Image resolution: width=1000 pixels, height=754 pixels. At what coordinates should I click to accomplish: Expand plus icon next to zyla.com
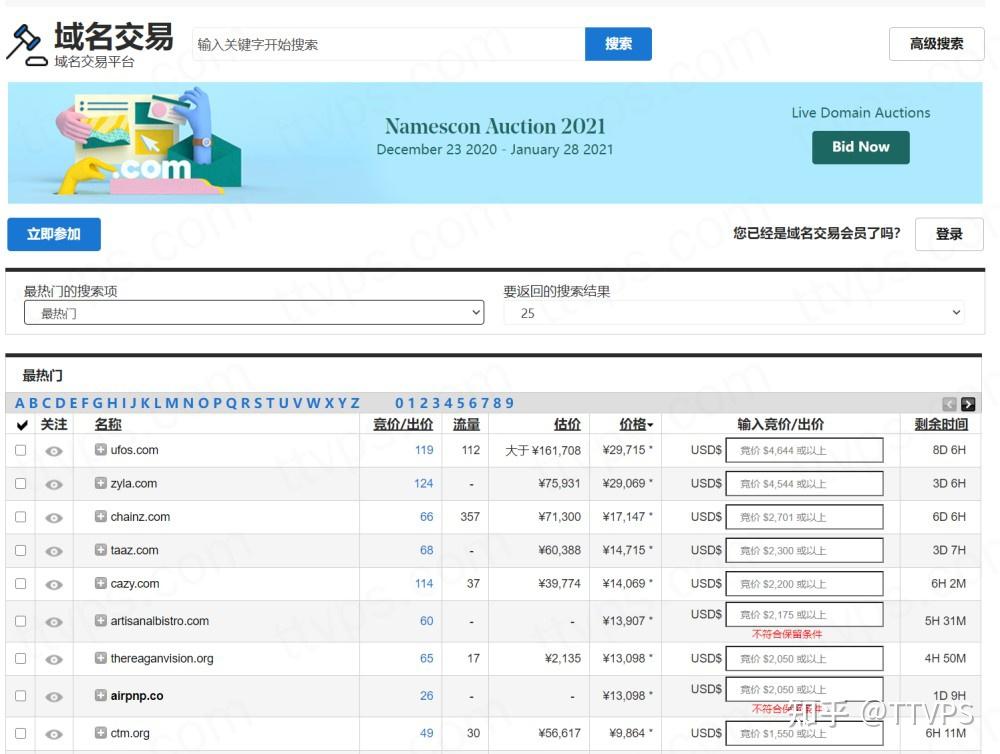pyautogui.click(x=101, y=483)
